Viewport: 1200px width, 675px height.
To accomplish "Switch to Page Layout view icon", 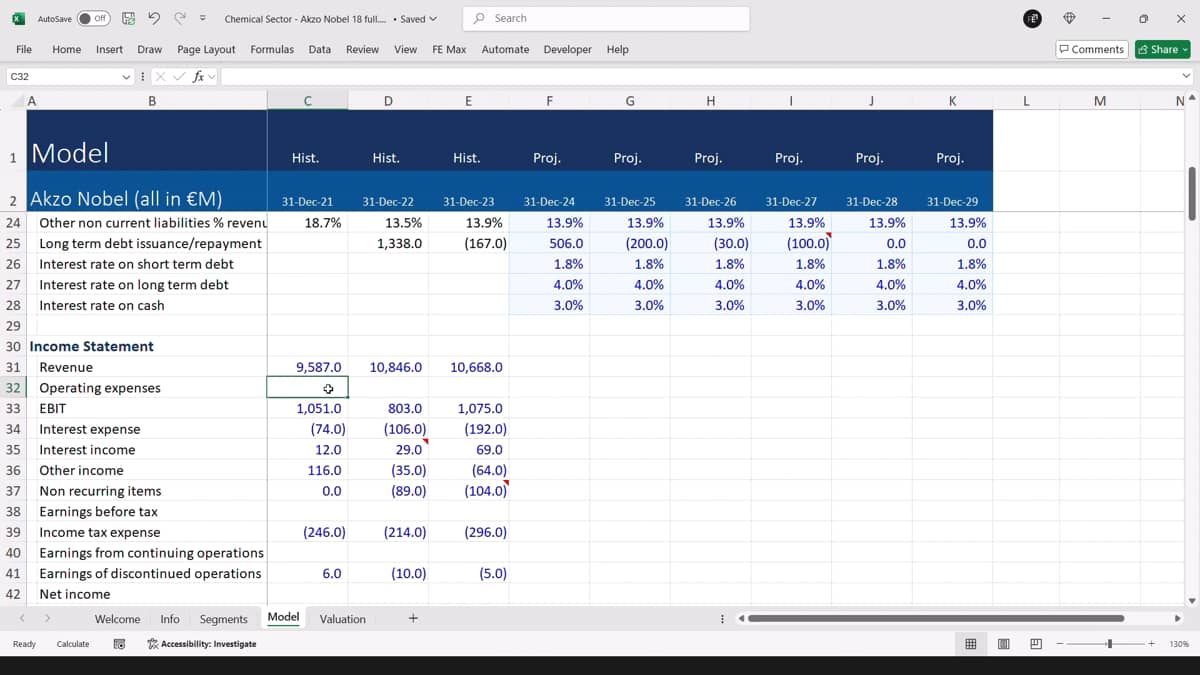I will [1003, 644].
